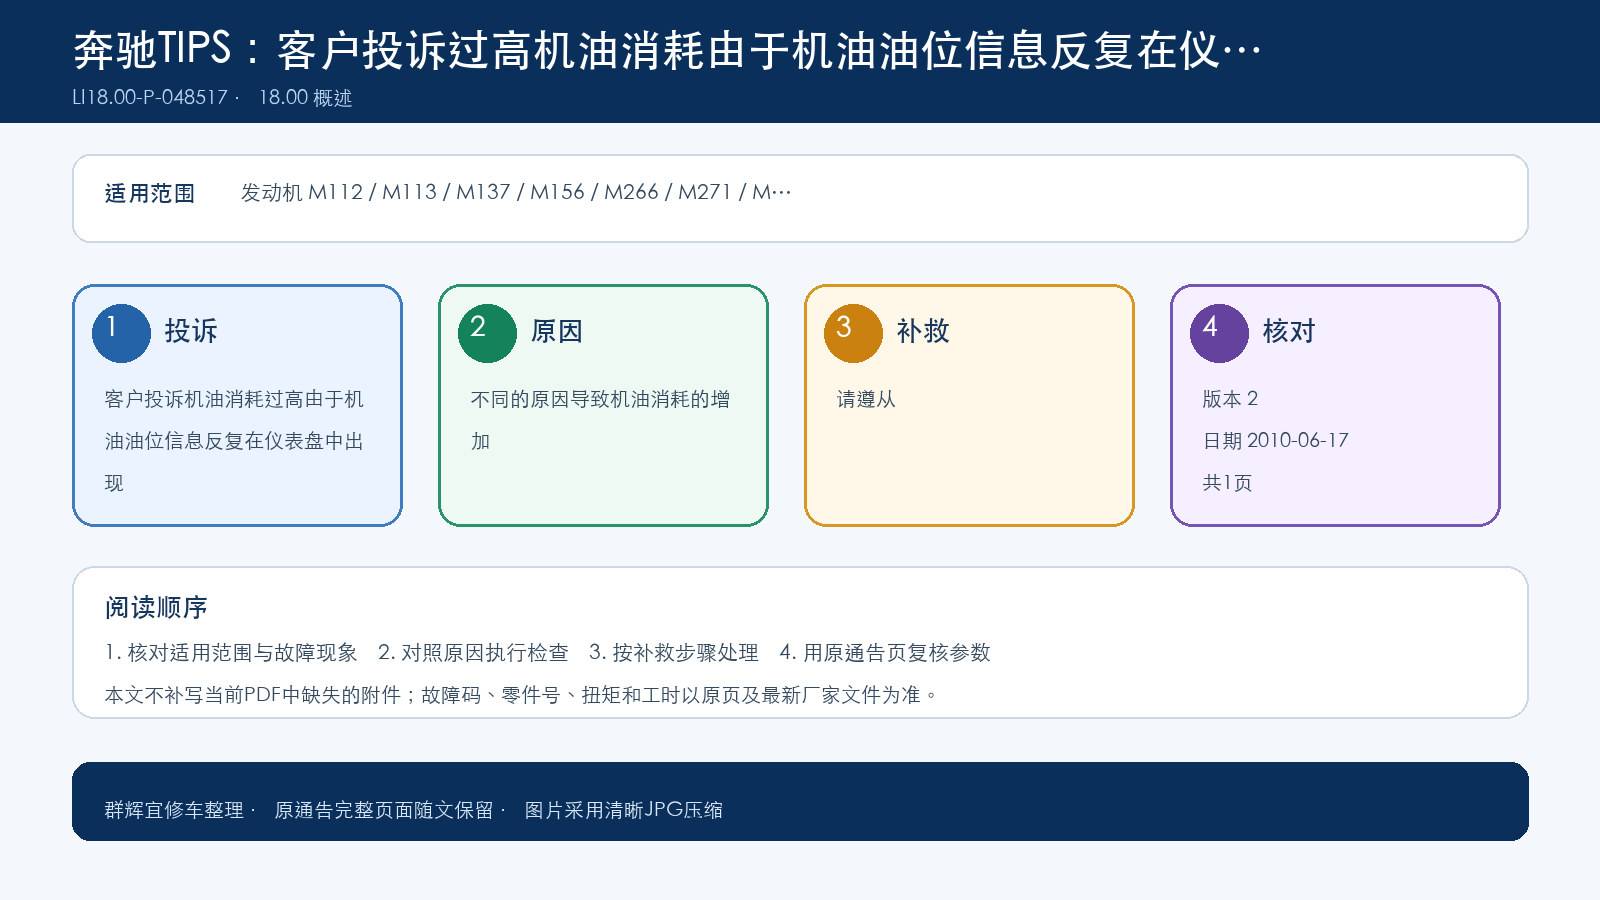
Task: Click the complaint text 客户投诉机油消耗过高
Action: coord(234,441)
